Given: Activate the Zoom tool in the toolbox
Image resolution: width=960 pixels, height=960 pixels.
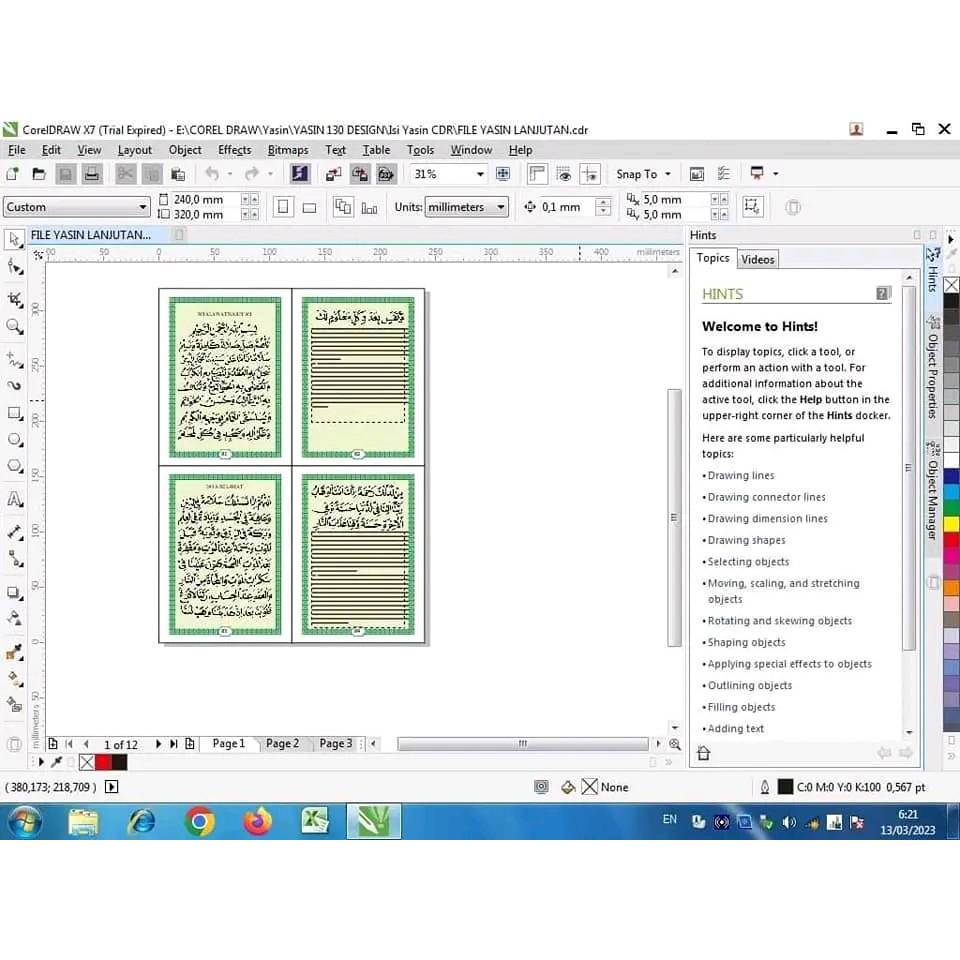Looking at the screenshot, I should click(x=14, y=327).
